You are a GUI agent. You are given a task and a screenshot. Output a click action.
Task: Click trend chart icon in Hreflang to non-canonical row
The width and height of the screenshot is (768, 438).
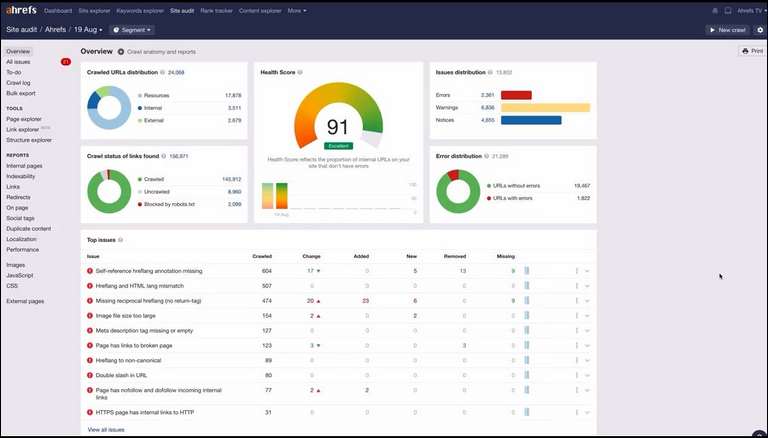(x=527, y=361)
